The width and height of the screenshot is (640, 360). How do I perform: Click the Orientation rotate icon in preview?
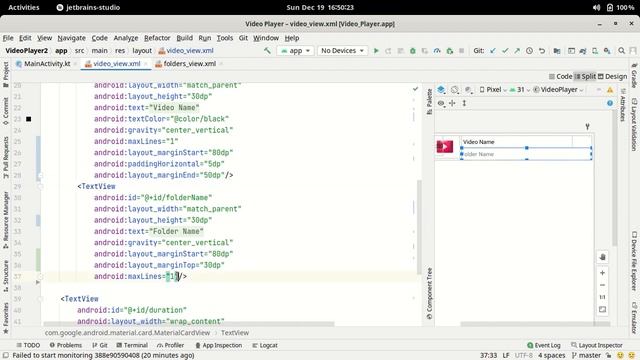[454, 90]
